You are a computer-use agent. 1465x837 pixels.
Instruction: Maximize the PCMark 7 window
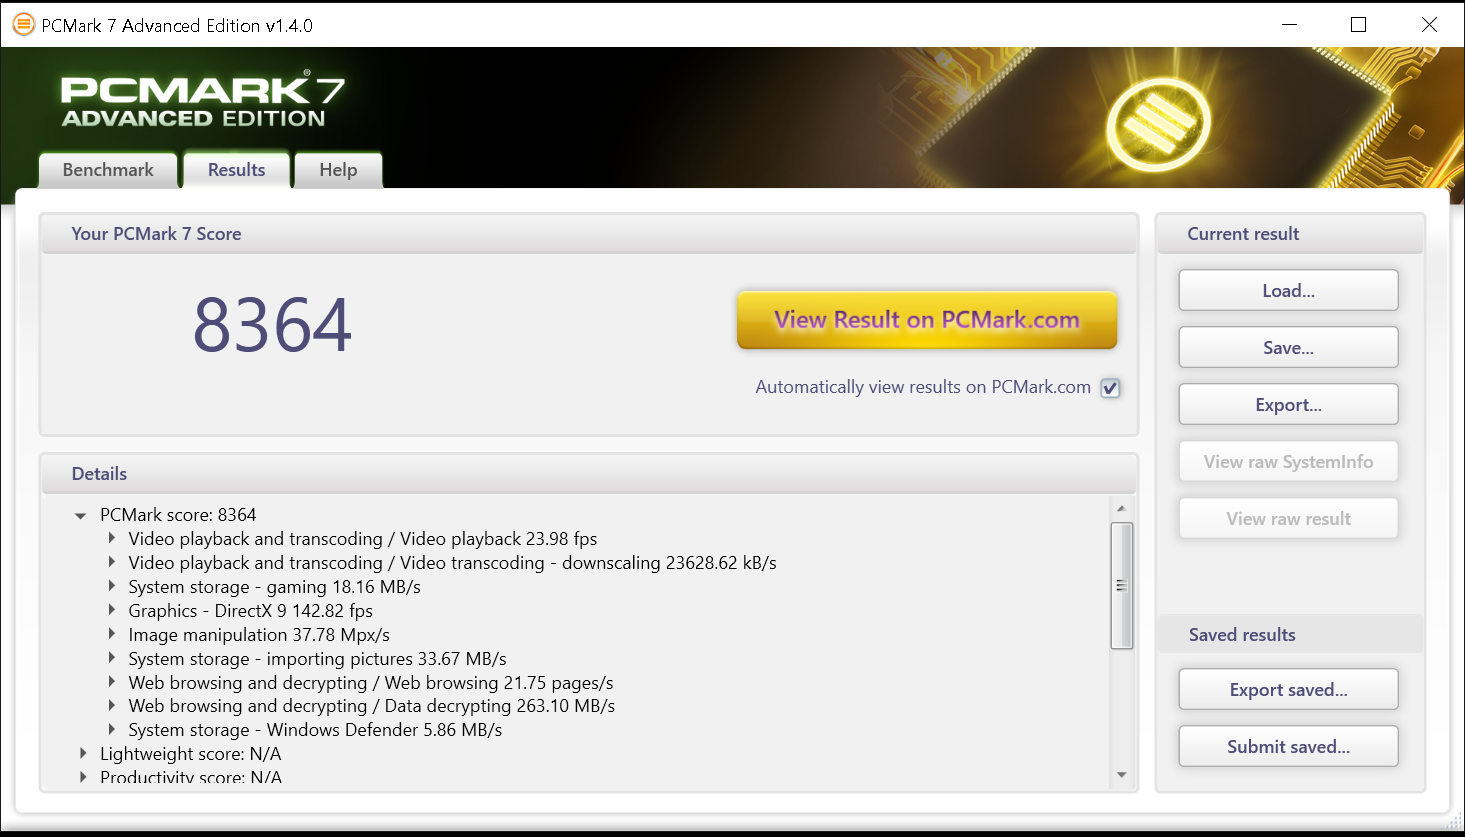(1358, 25)
